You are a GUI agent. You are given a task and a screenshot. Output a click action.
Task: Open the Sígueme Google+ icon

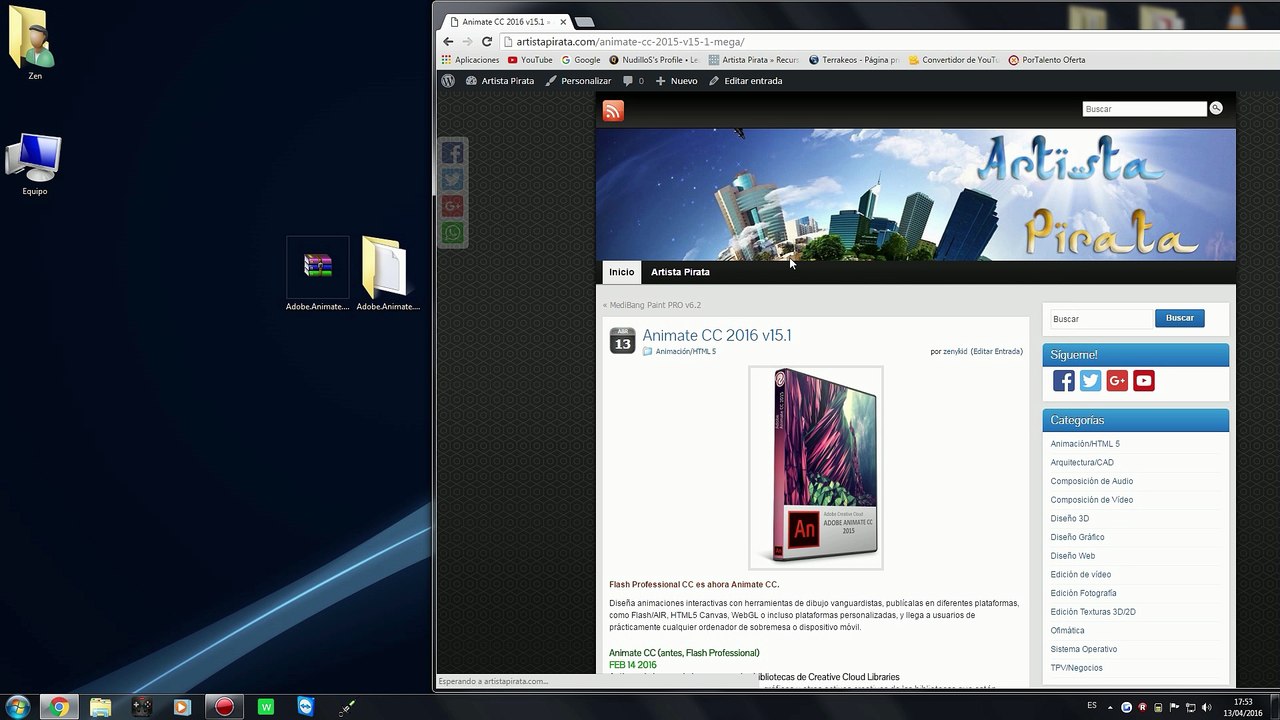1117,381
